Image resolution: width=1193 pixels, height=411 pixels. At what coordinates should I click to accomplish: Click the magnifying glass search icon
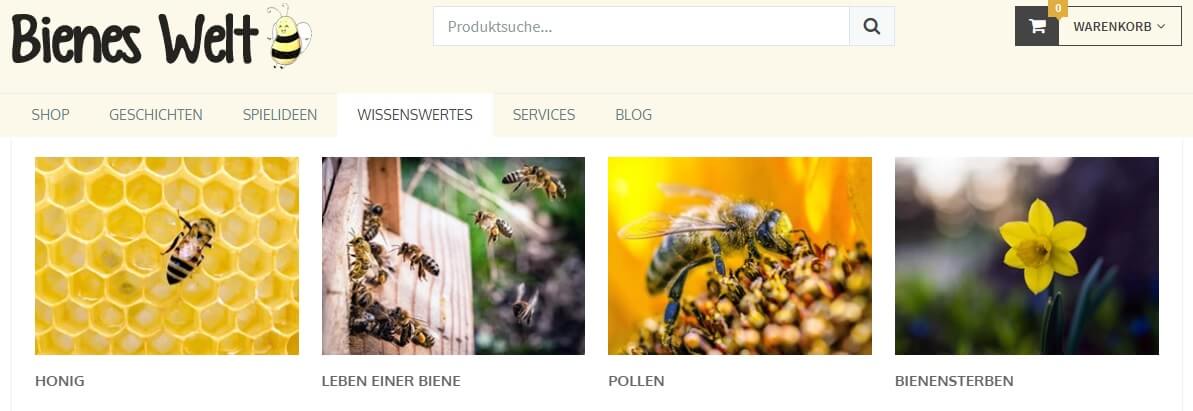pos(872,27)
